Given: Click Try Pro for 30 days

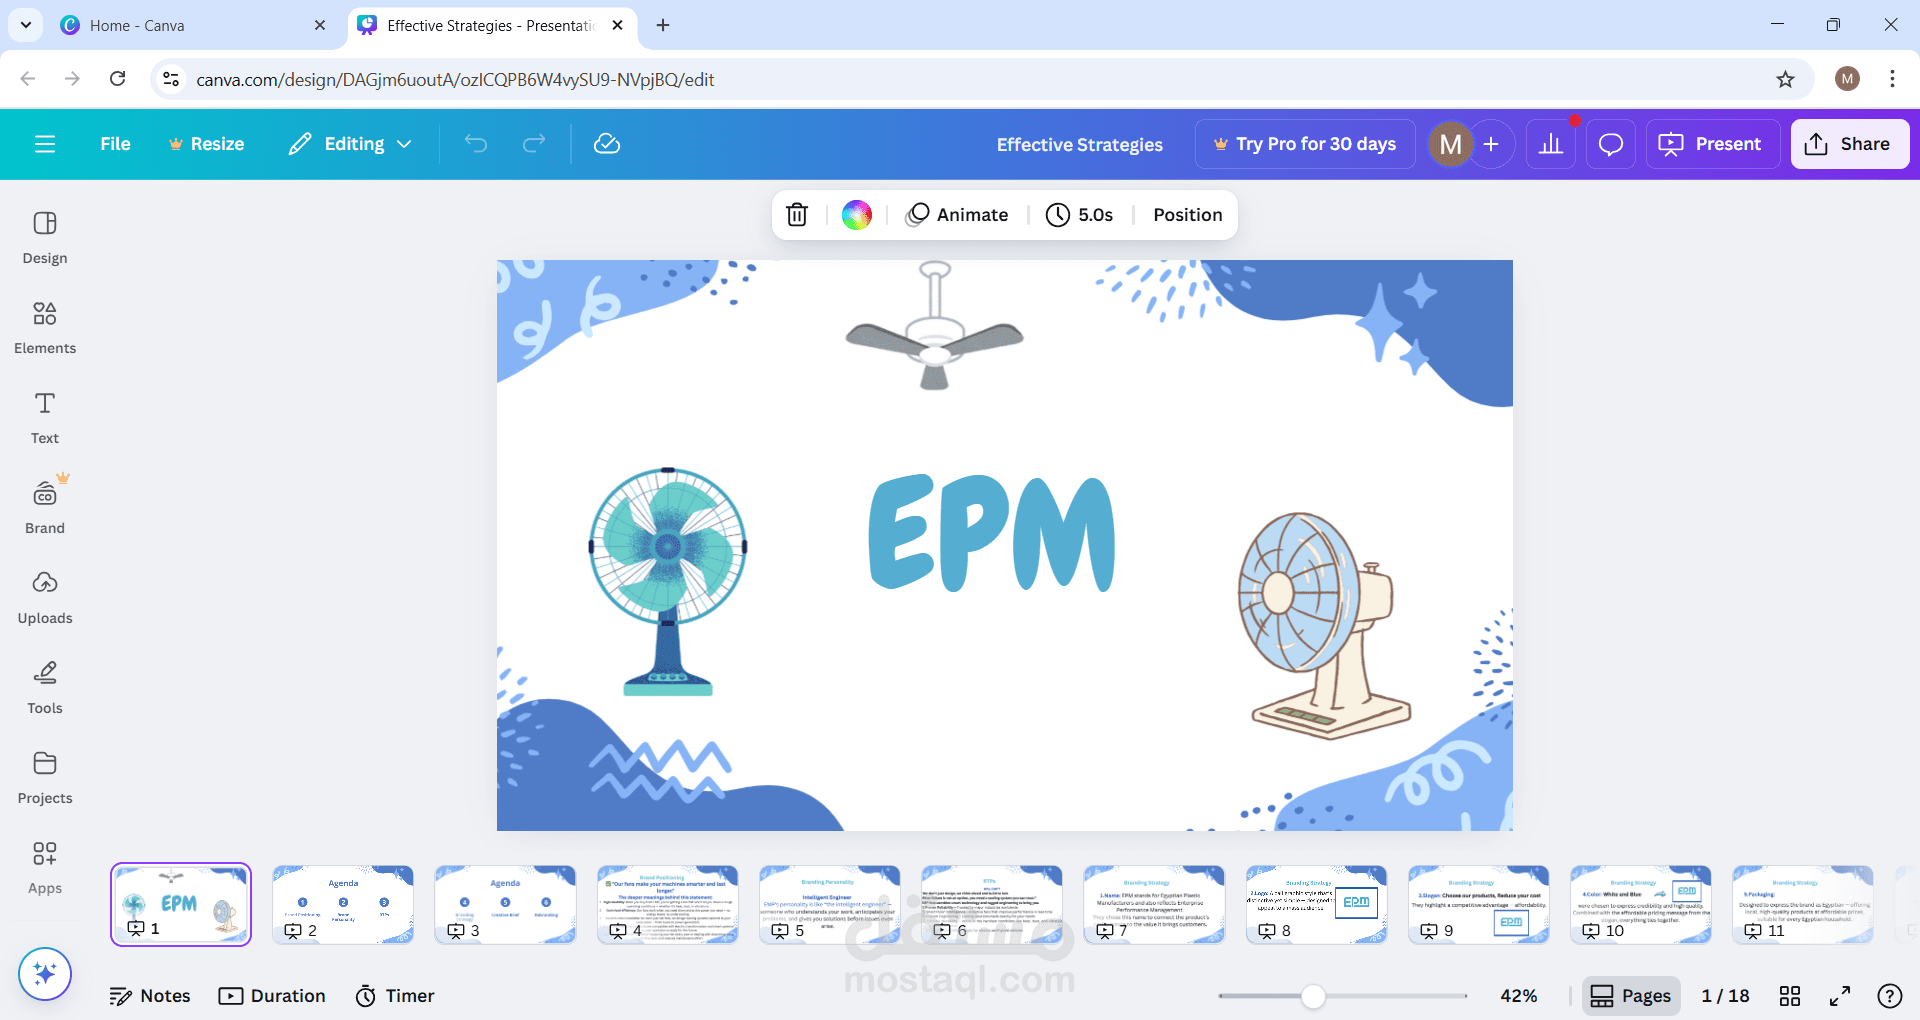Looking at the screenshot, I should point(1305,144).
